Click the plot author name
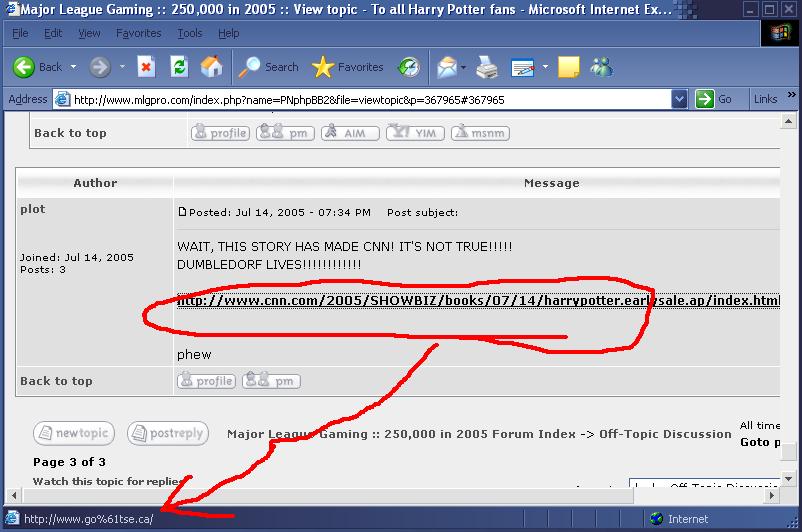The height and width of the screenshot is (532, 802). [x=33, y=209]
